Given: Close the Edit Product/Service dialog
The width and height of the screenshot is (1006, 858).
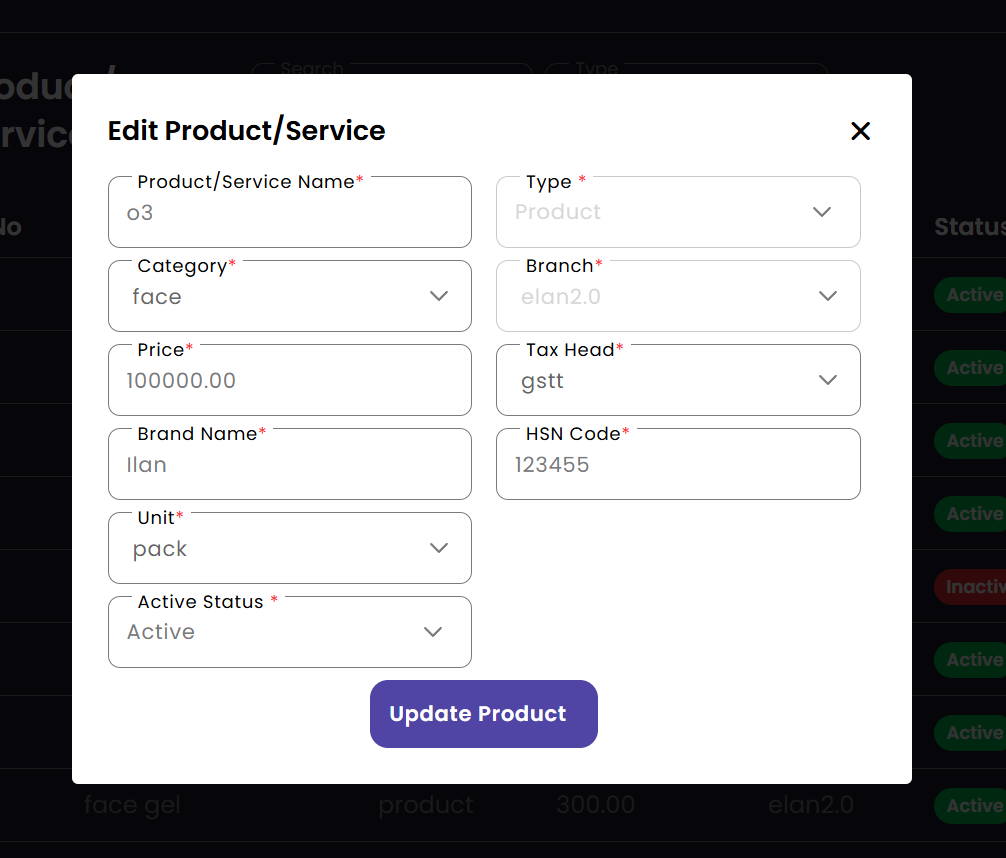Looking at the screenshot, I should tap(860, 131).
